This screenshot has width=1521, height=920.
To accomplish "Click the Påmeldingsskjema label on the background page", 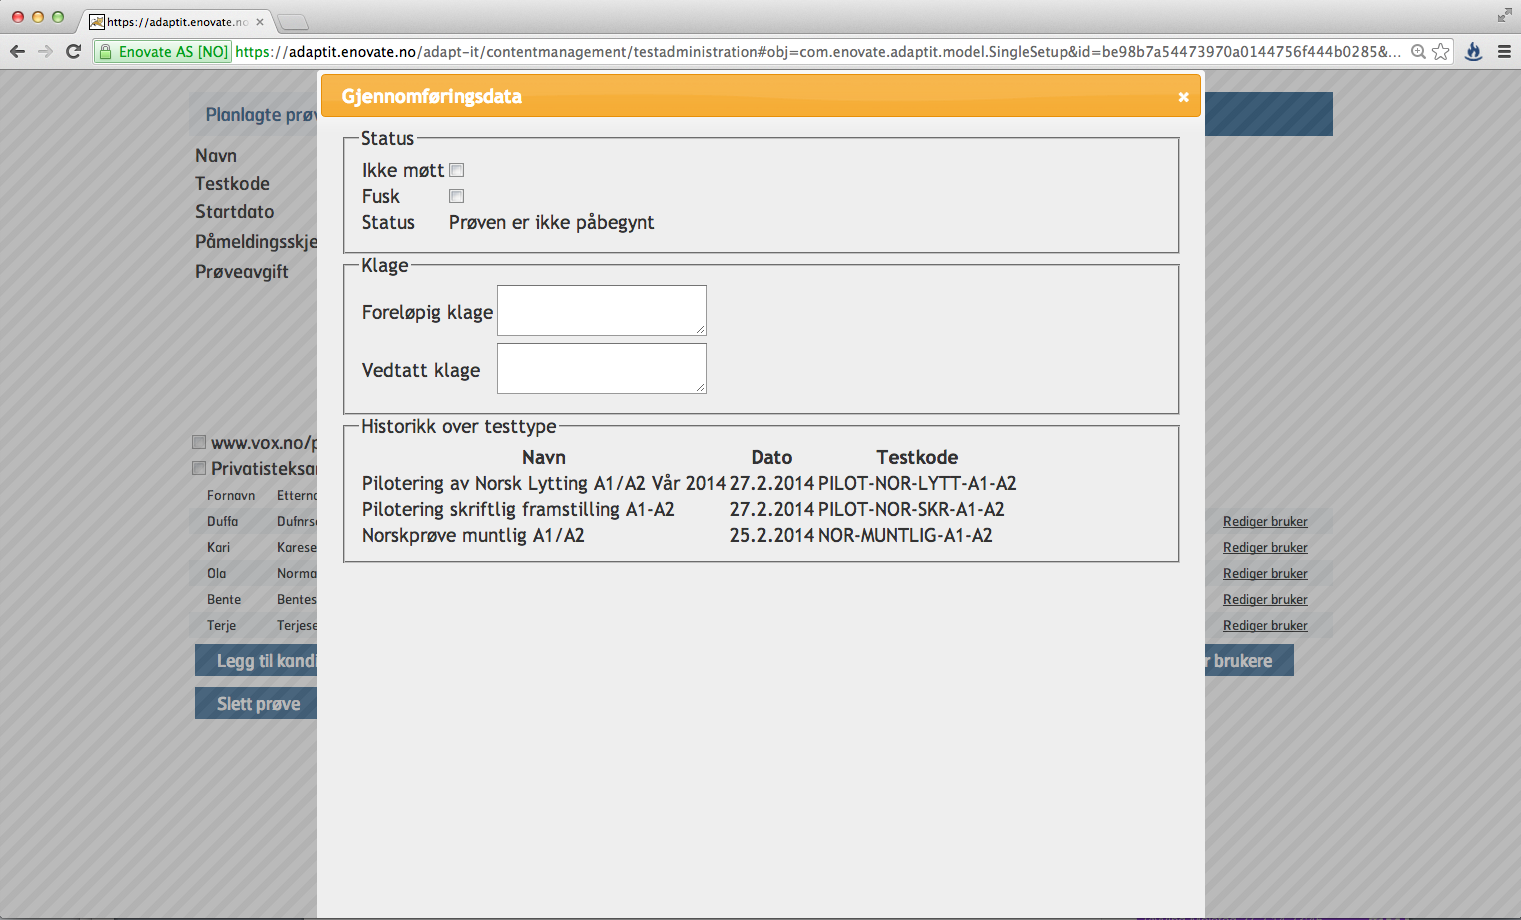I will coord(256,242).
